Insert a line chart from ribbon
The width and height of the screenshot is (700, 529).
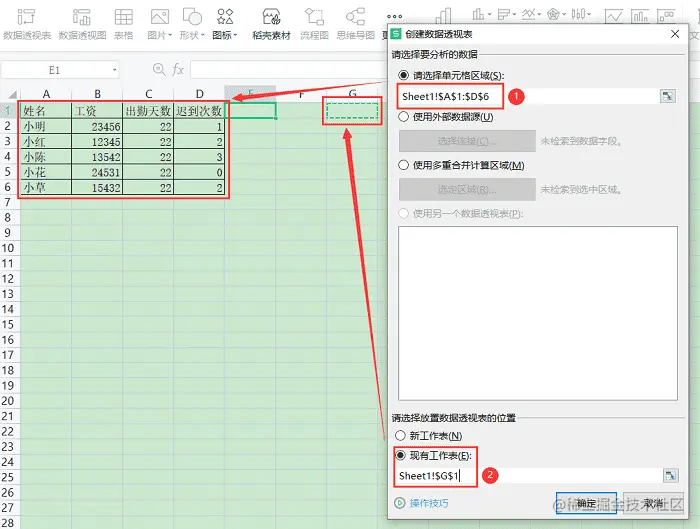528,14
